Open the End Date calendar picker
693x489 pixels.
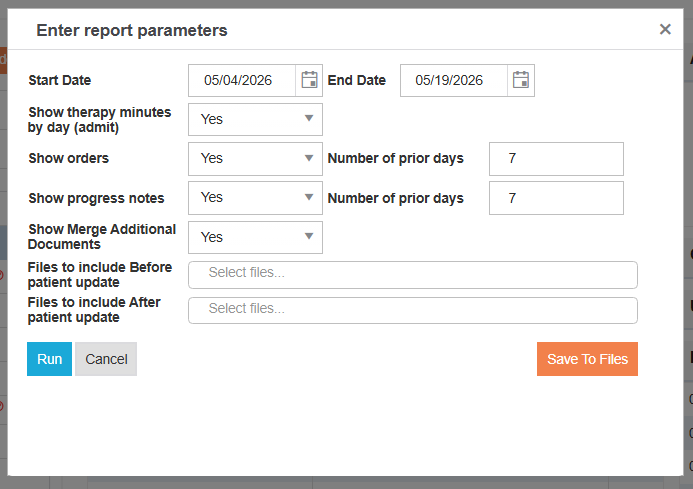(521, 80)
